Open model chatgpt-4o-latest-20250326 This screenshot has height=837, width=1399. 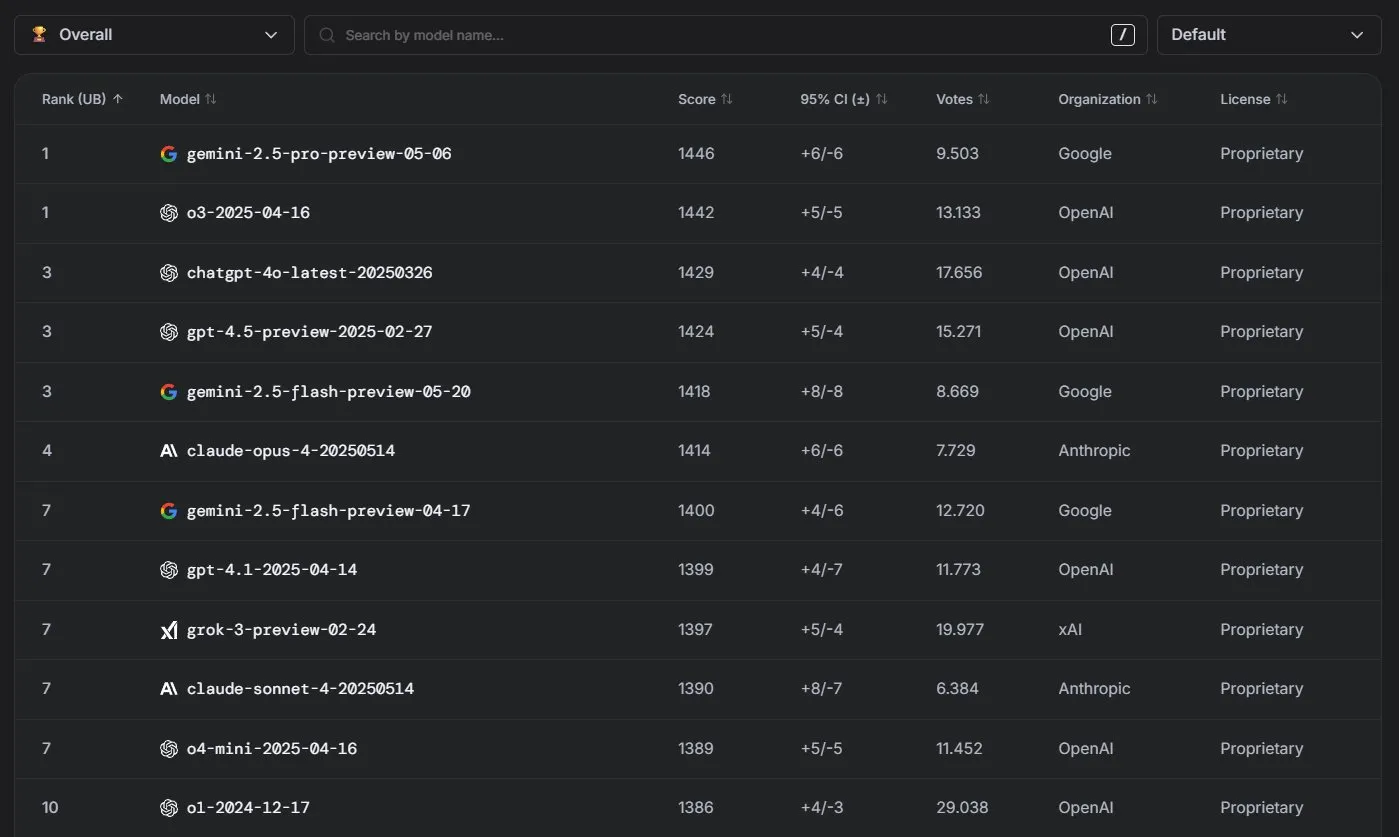[x=310, y=273]
